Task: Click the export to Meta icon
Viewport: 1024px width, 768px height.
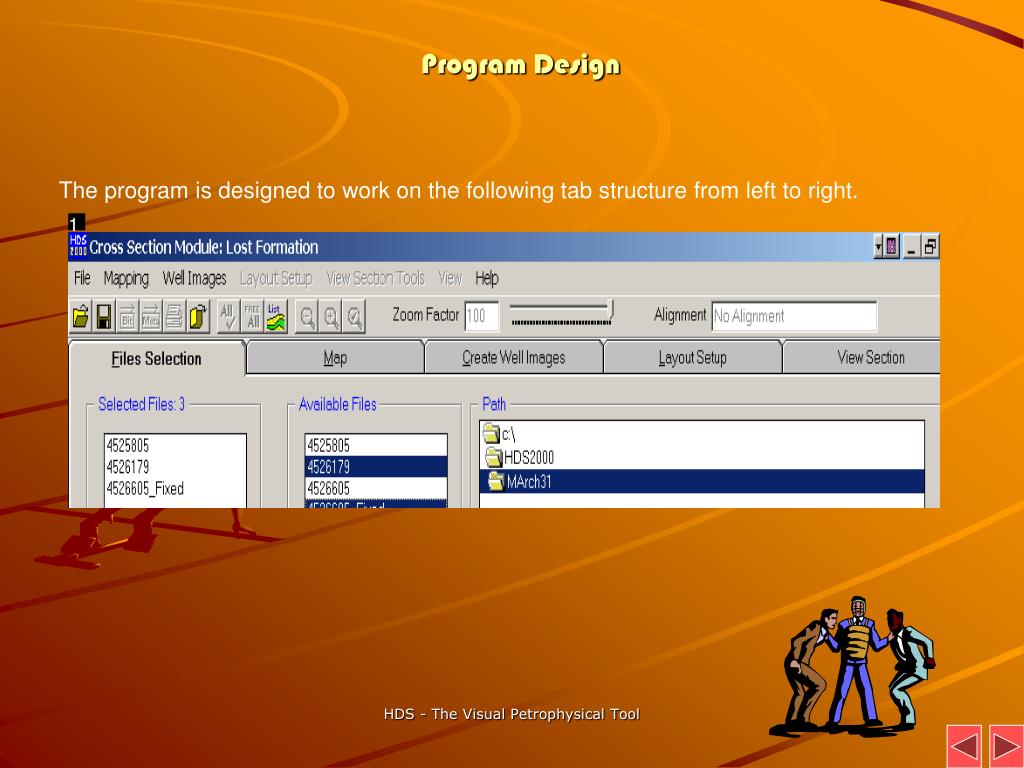Action: click(151, 317)
